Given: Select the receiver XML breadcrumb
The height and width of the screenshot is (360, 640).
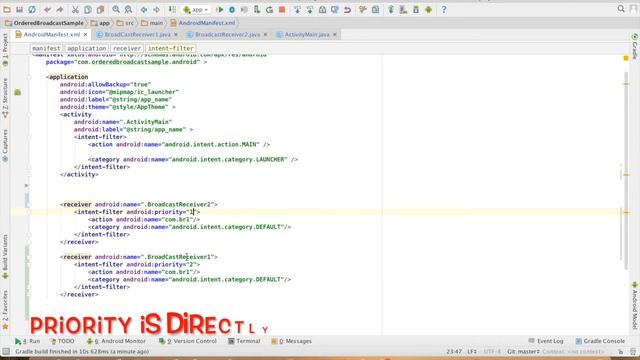Looking at the screenshot, I should pos(127,48).
